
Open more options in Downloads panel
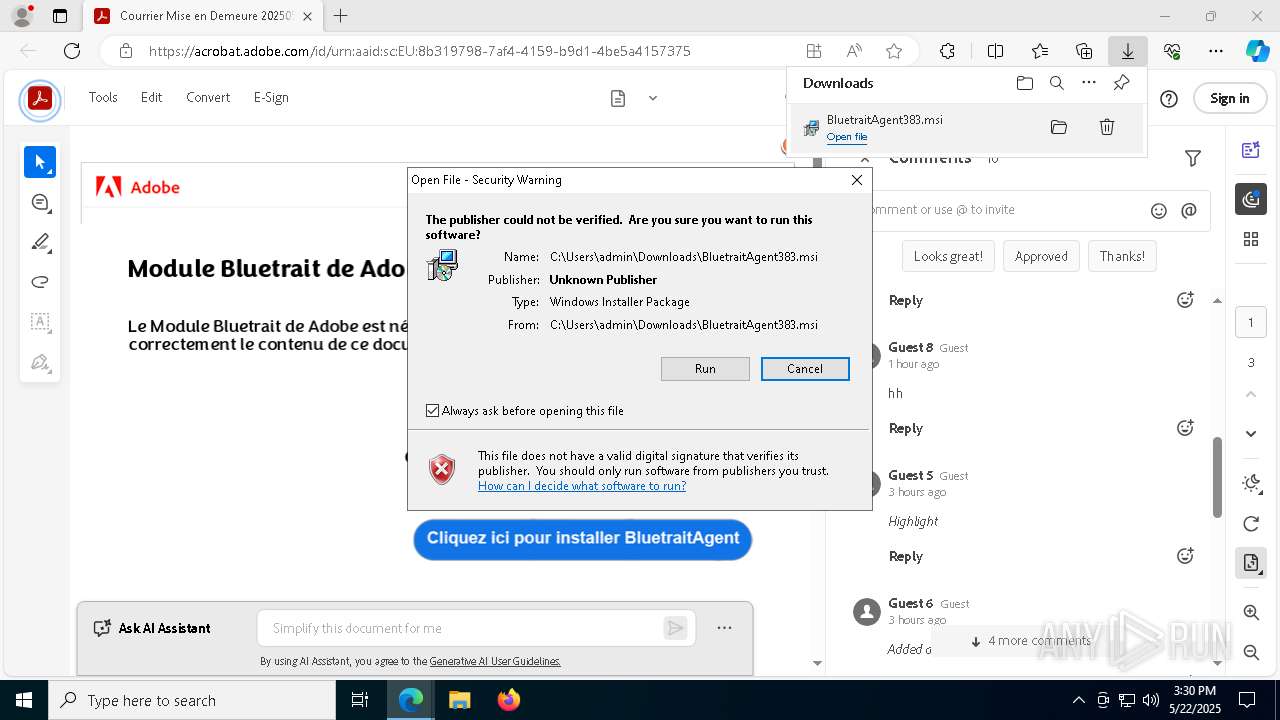(x=1089, y=83)
